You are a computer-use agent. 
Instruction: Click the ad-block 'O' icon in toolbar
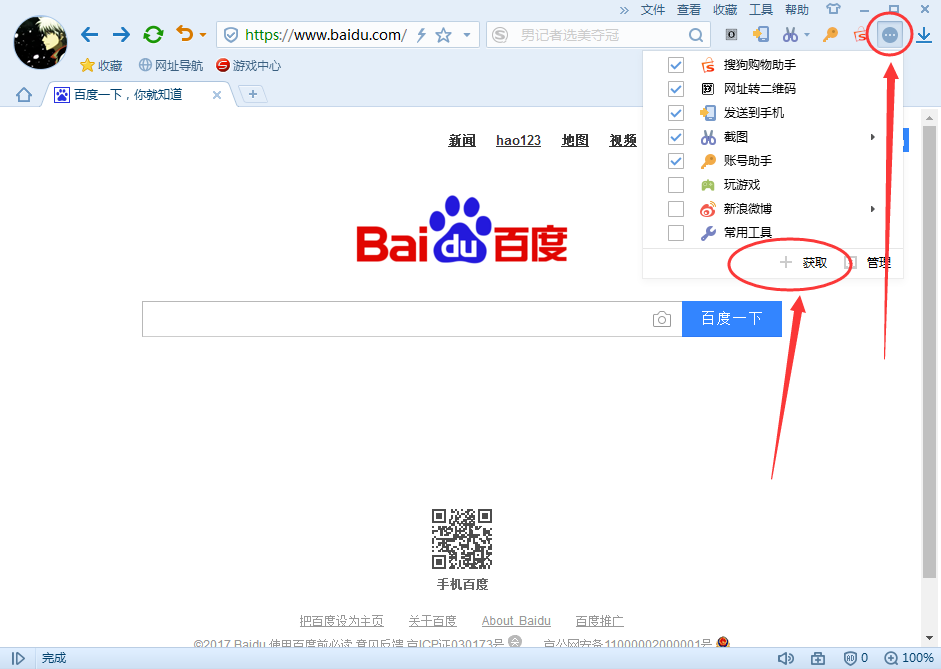(731, 34)
